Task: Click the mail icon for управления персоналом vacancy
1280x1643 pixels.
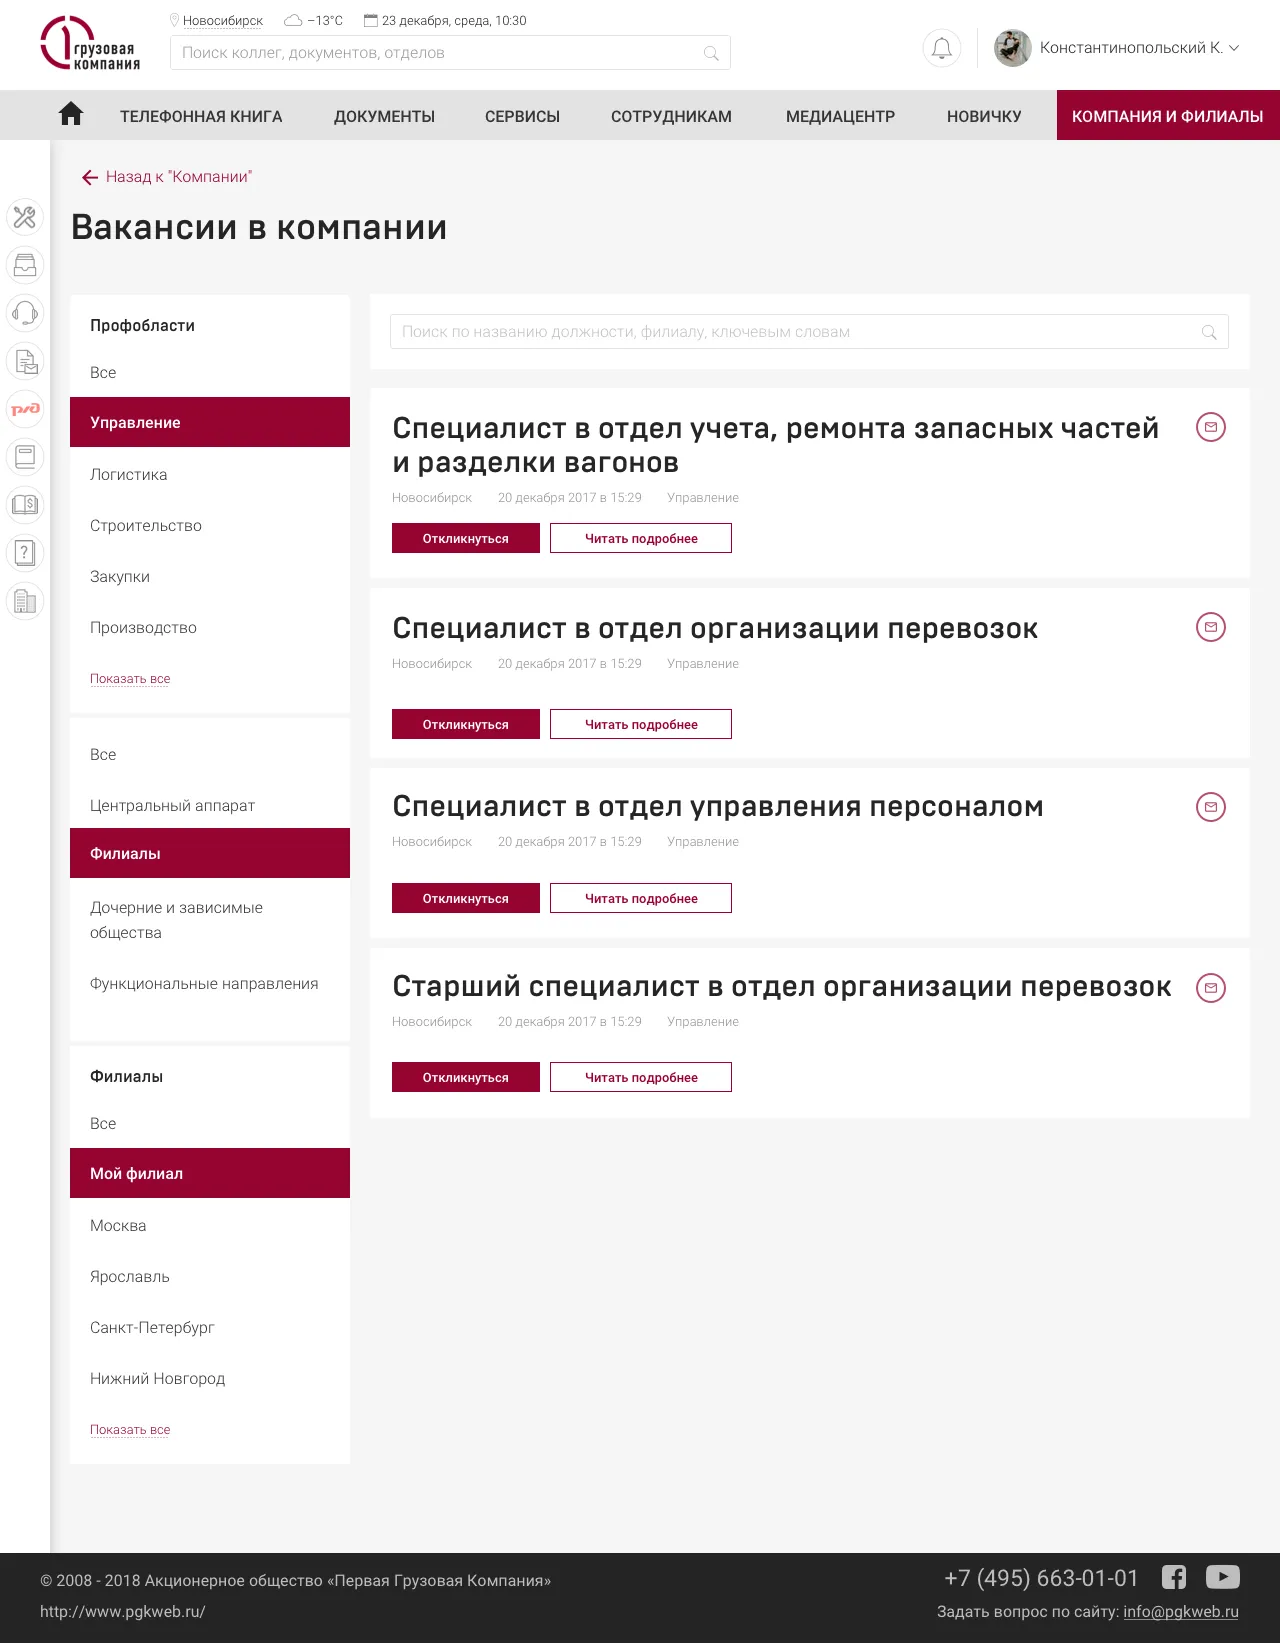Action: point(1211,807)
